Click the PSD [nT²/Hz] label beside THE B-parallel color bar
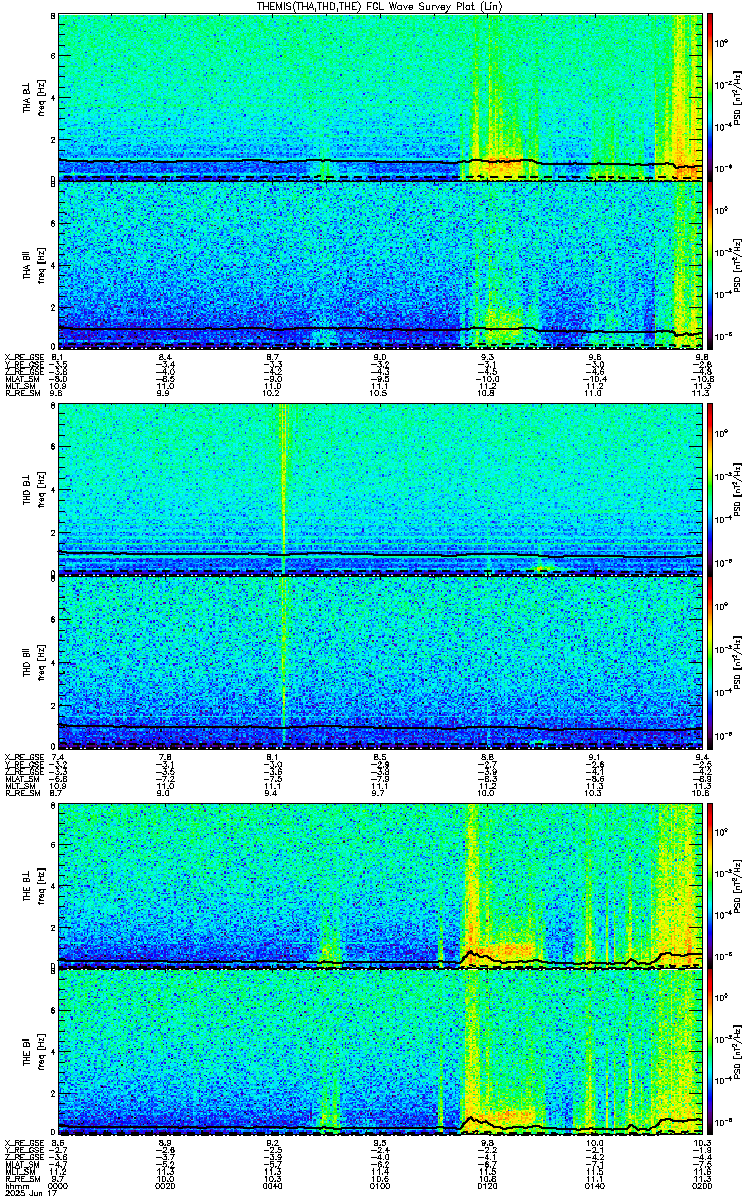Viewport: 750px width, 1200px height. (x=736, y=1054)
